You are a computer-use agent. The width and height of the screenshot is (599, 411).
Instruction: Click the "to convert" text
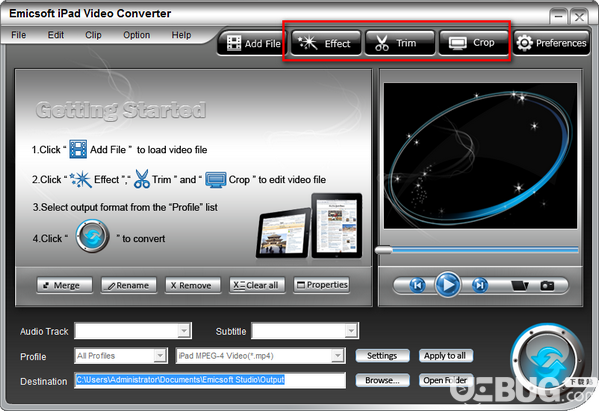tap(144, 239)
